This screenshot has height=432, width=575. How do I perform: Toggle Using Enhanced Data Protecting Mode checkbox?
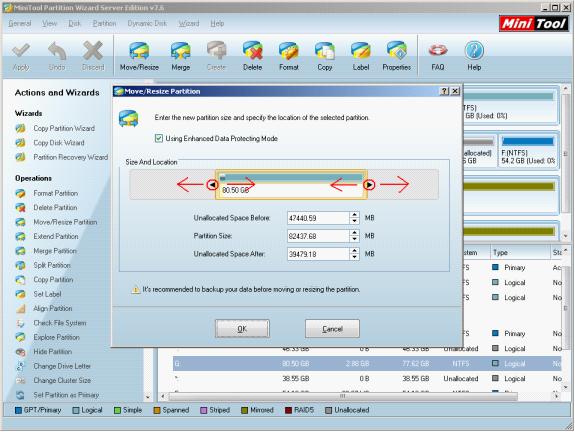click(159, 138)
